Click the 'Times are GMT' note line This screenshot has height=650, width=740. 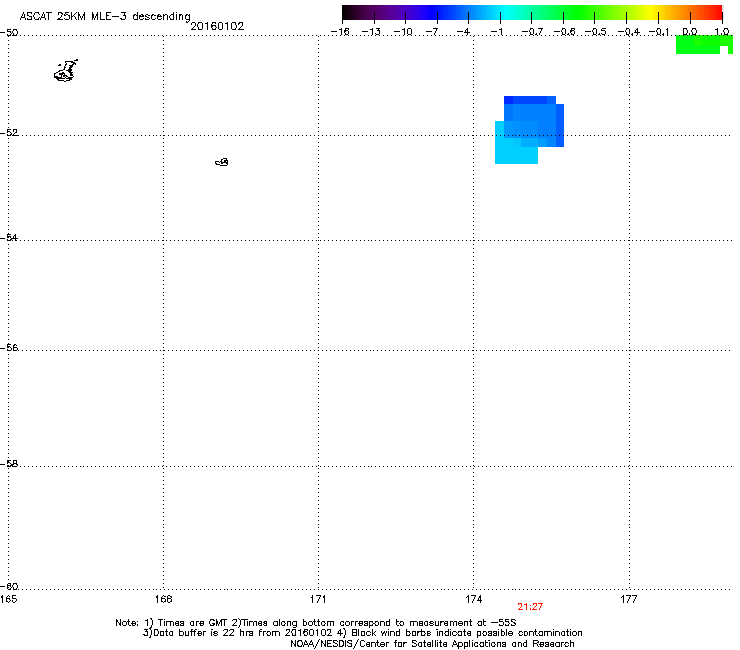316,623
